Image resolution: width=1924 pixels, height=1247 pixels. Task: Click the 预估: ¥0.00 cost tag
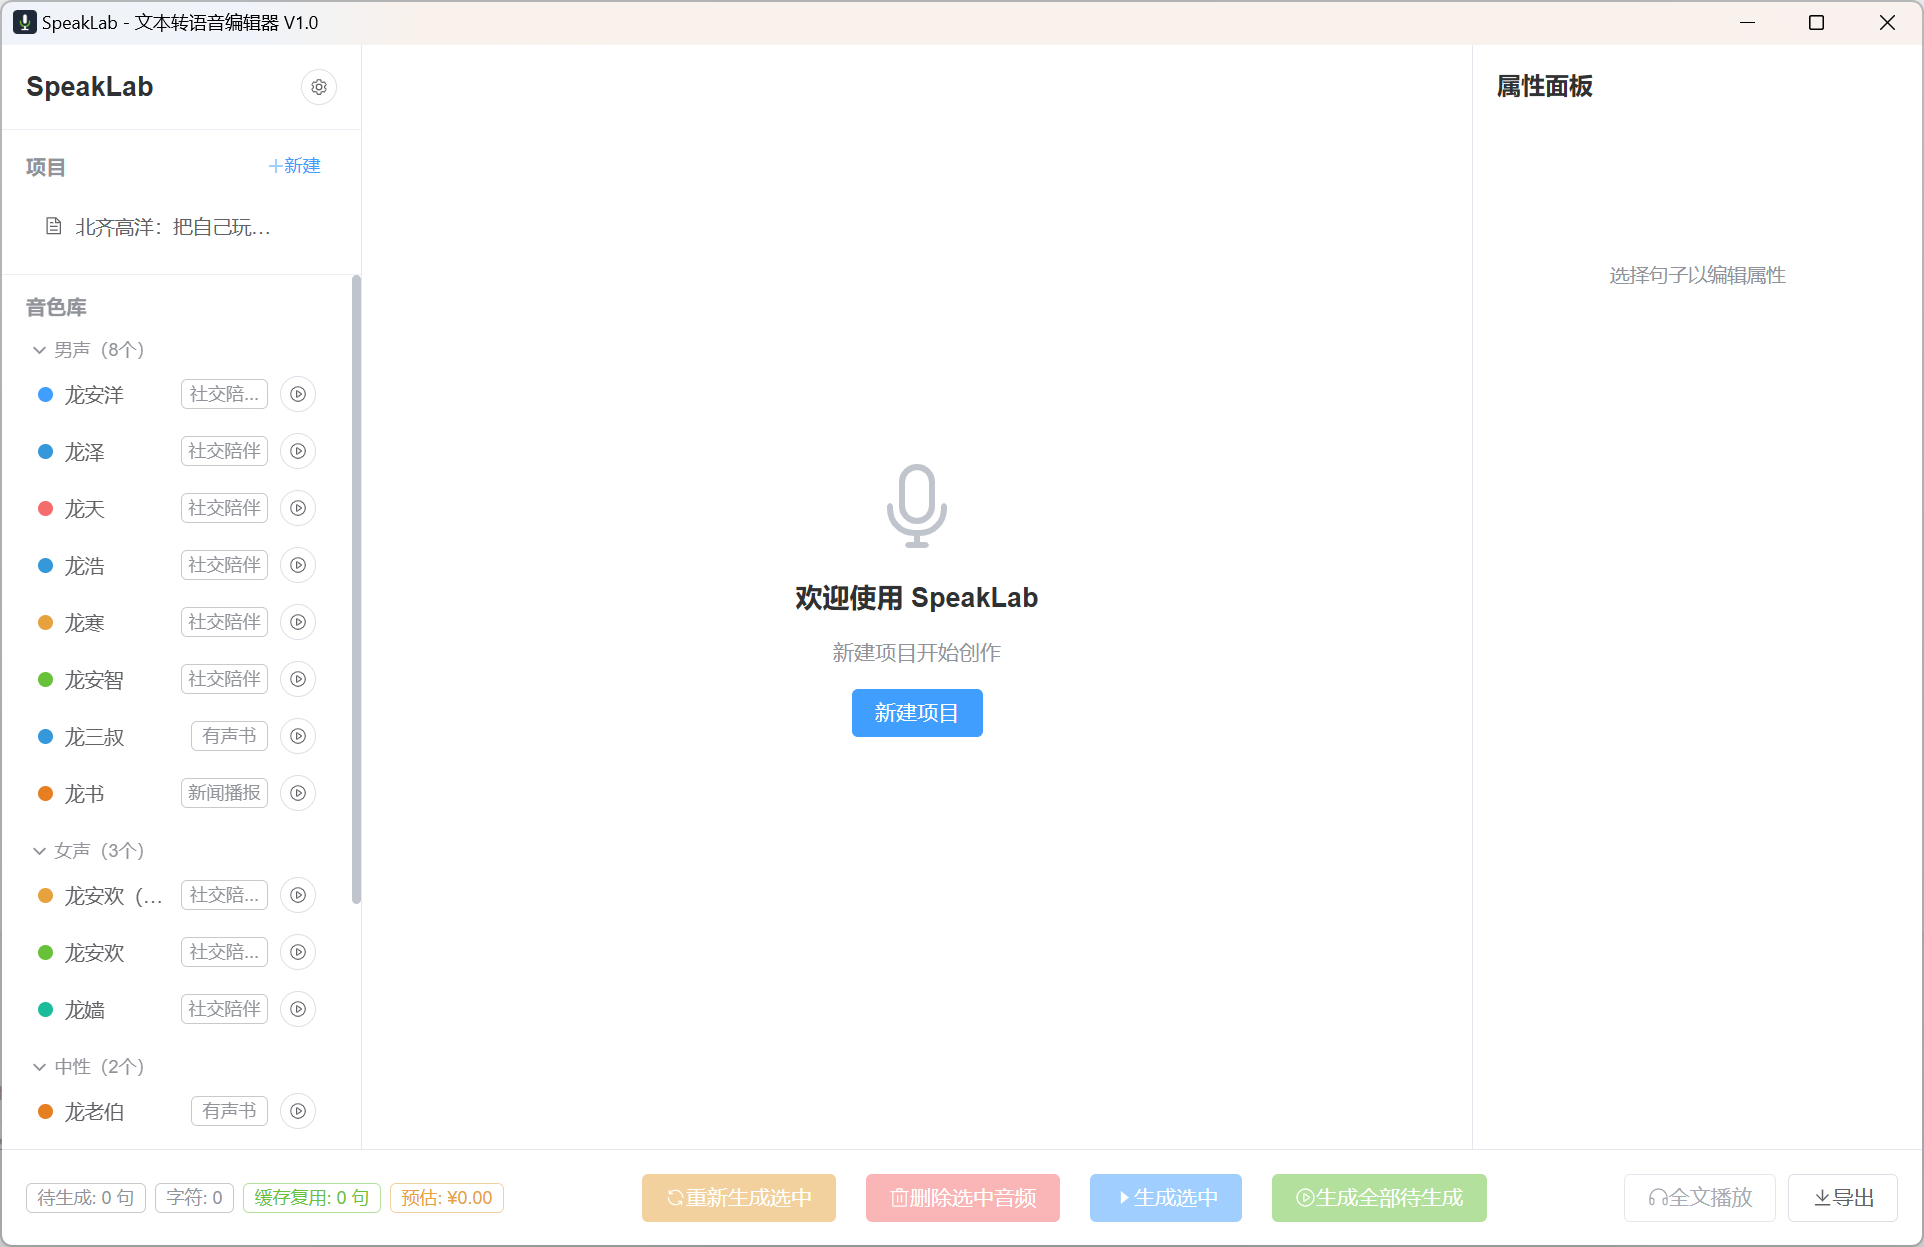[447, 1198]
